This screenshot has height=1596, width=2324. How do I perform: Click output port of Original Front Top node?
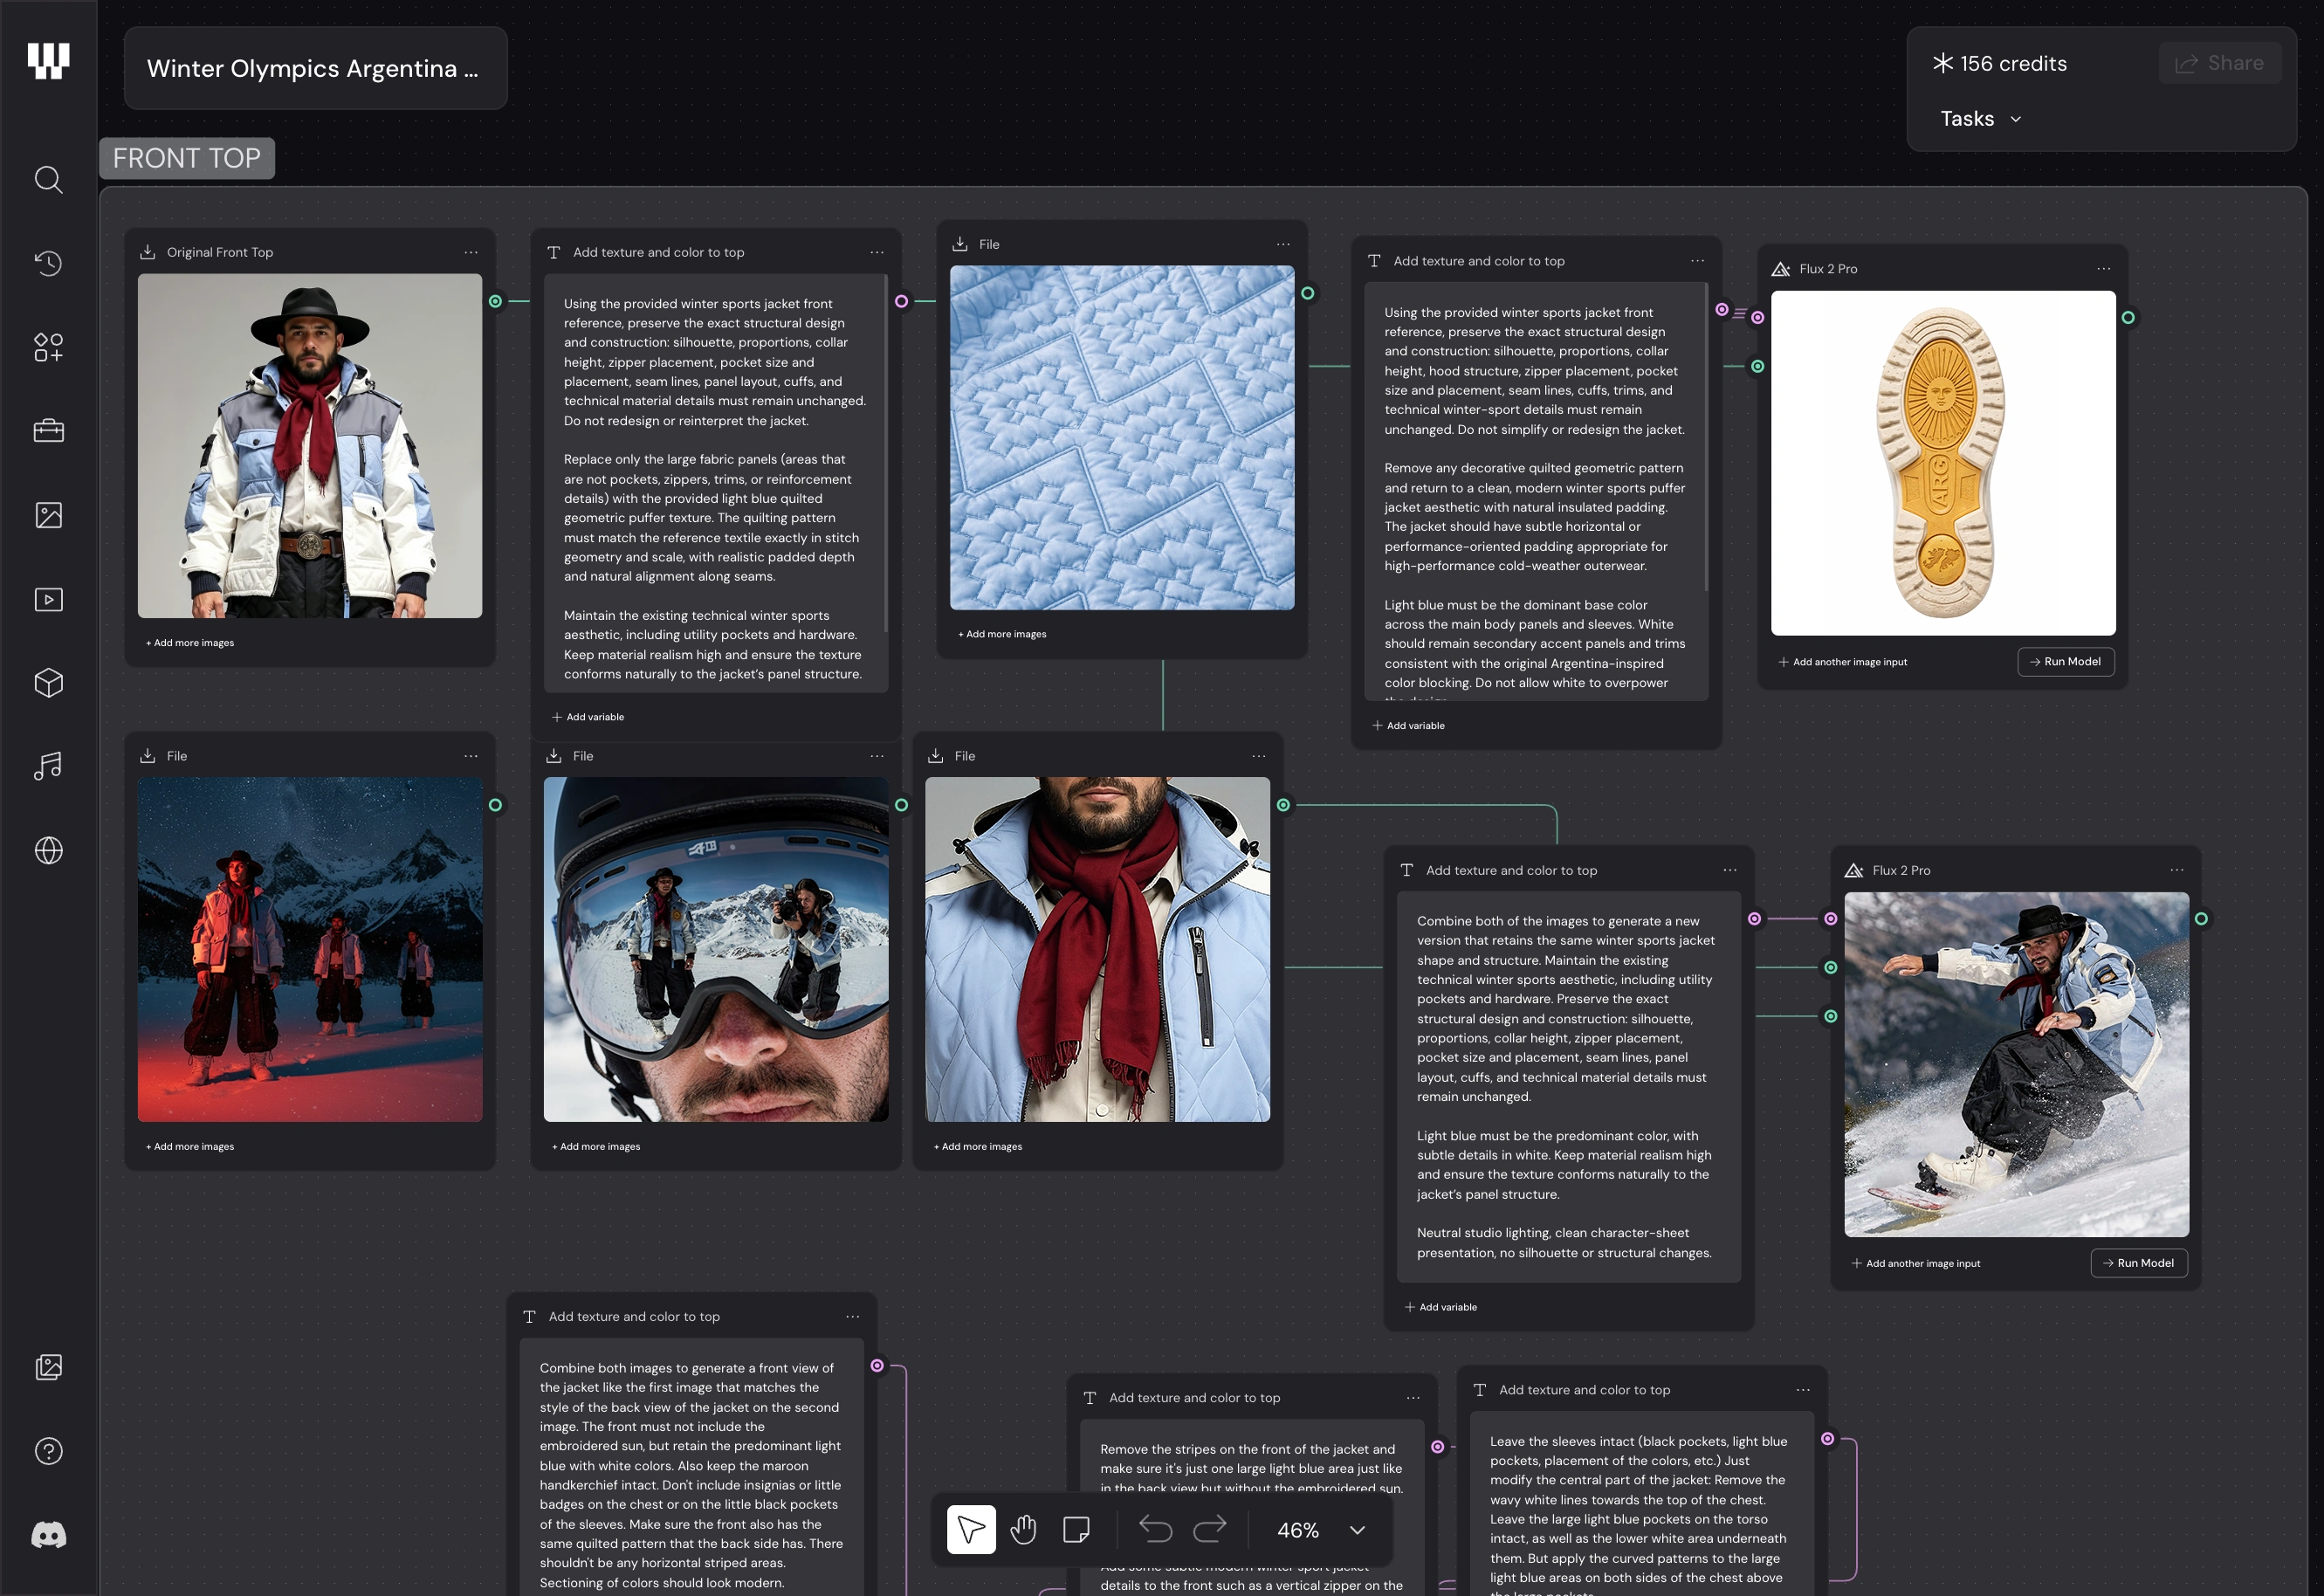click(495, 301)
